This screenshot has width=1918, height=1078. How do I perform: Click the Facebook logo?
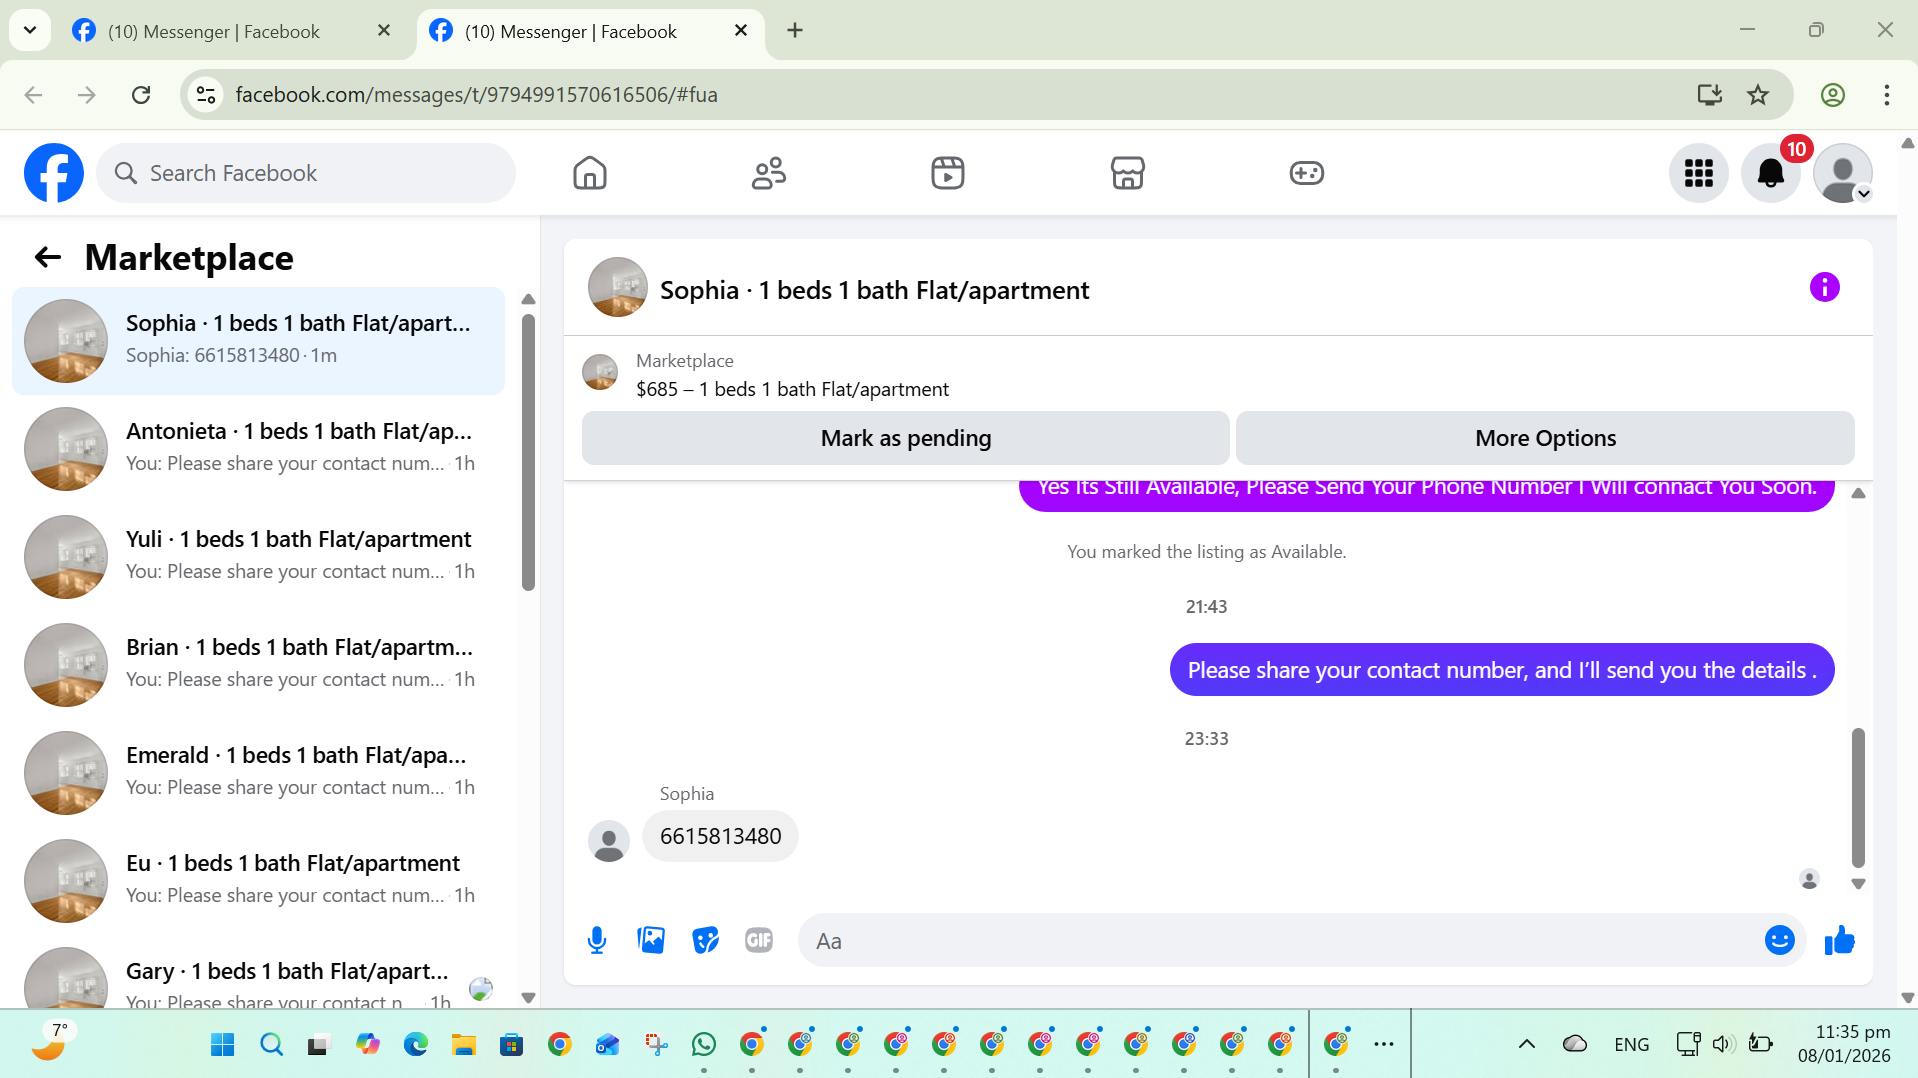54,173
